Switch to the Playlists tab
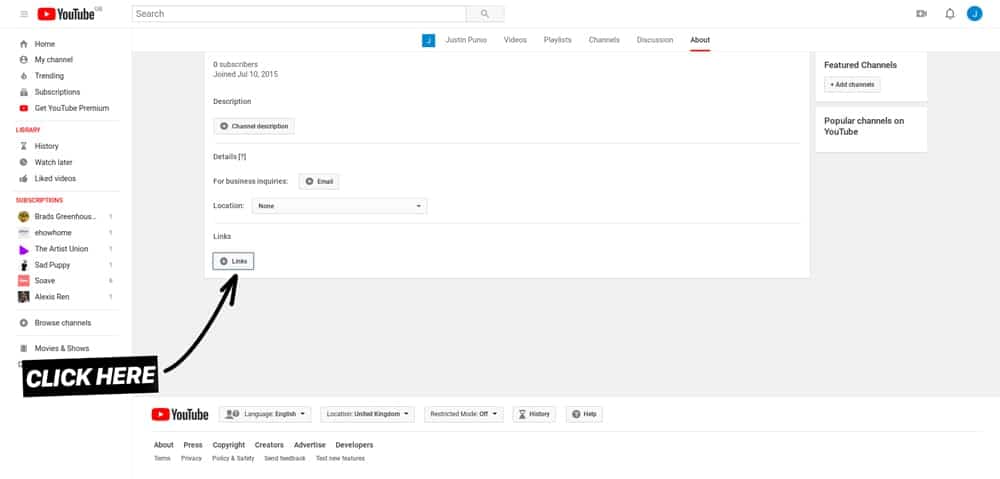Image resolution: width=1000 pixels, height=479 pixels. [x=557, y=40]
